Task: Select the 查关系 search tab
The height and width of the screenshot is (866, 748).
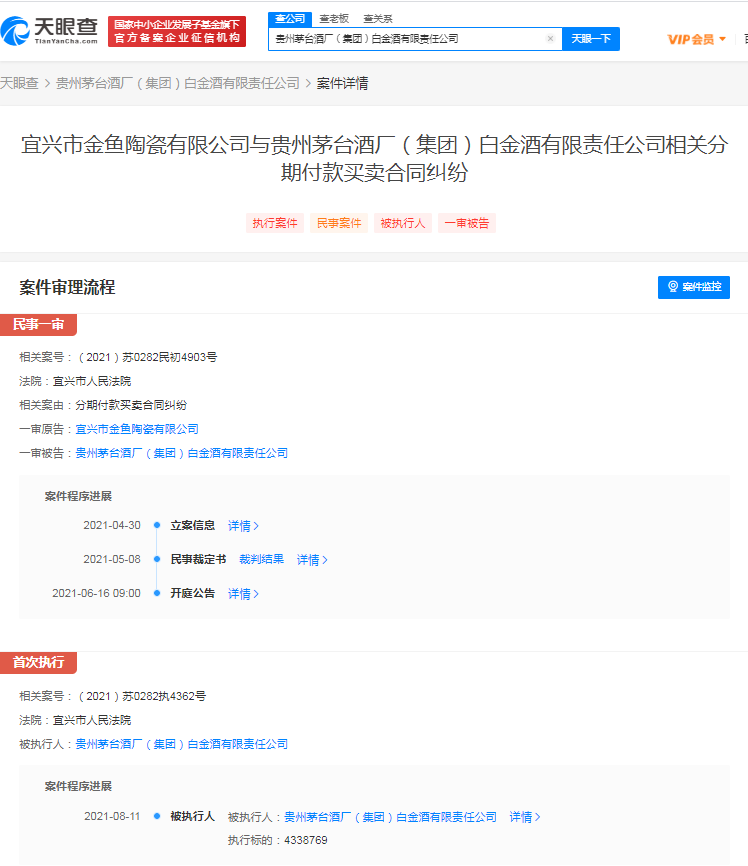Action: click(x=378, y=19)
